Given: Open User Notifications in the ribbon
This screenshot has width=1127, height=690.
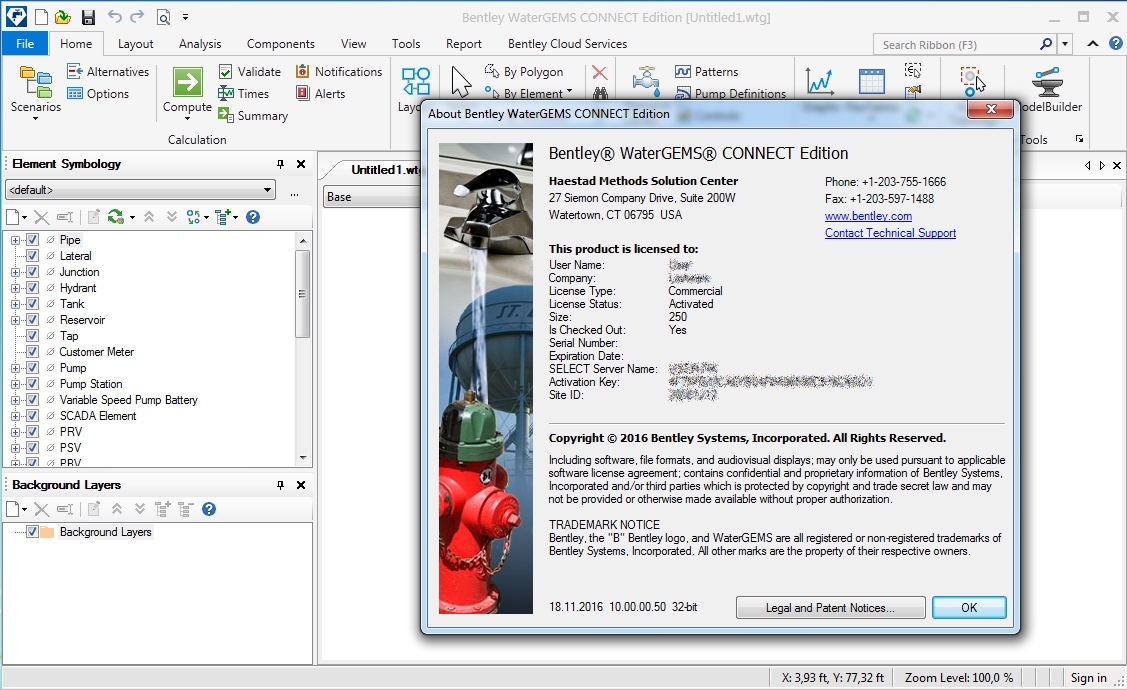Looking at the screenshot, I should (x=339, y=71).
